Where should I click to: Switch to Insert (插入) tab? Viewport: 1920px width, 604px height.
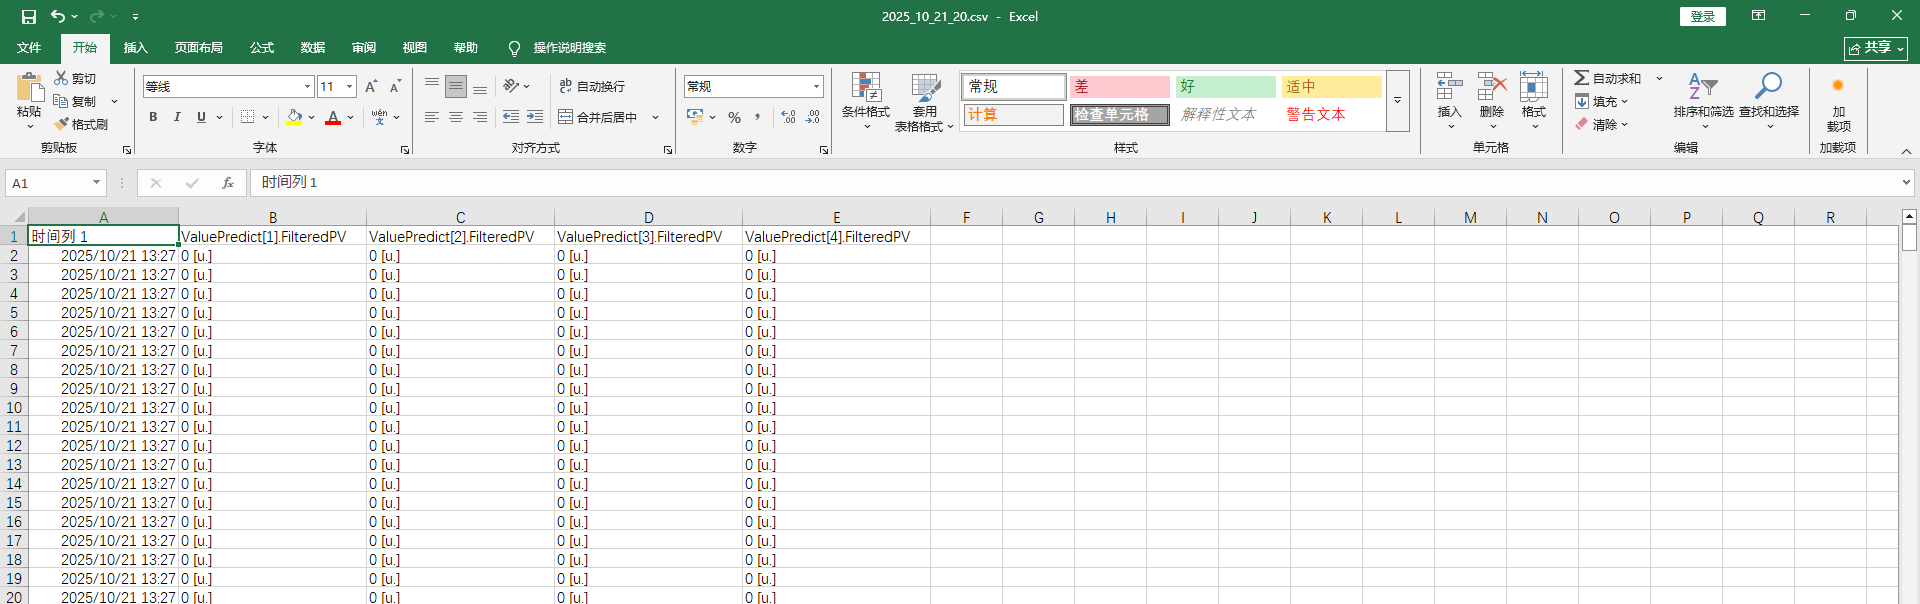tap(135, 48)
